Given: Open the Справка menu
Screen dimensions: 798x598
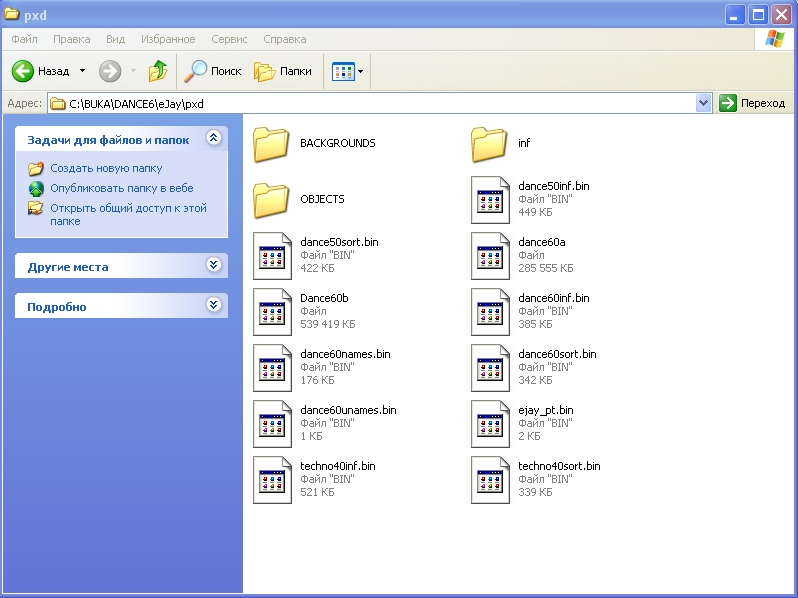Looking at the screenshot, I should 284,39.
